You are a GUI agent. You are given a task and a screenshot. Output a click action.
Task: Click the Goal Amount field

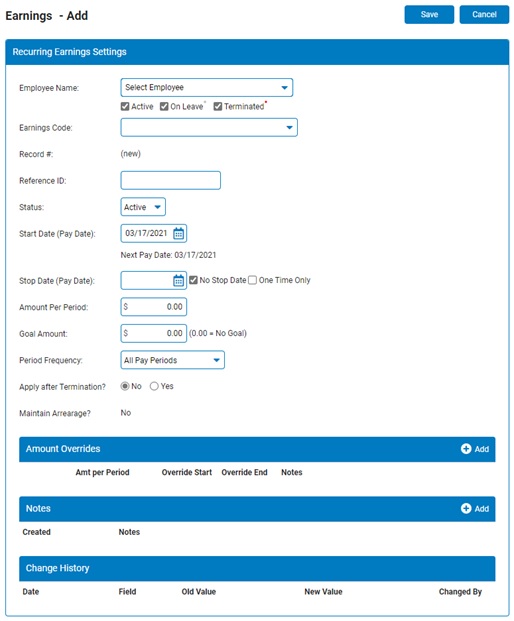coord(154,333)
